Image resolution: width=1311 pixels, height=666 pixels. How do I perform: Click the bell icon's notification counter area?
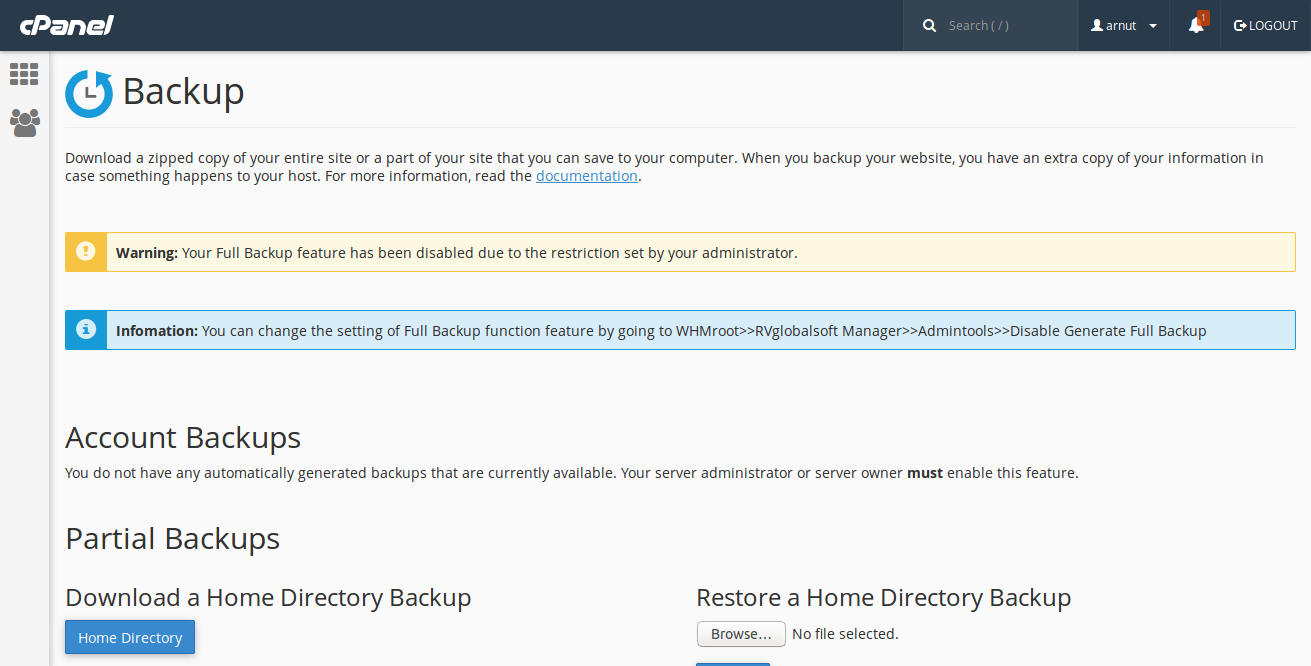coord(1202,17)
